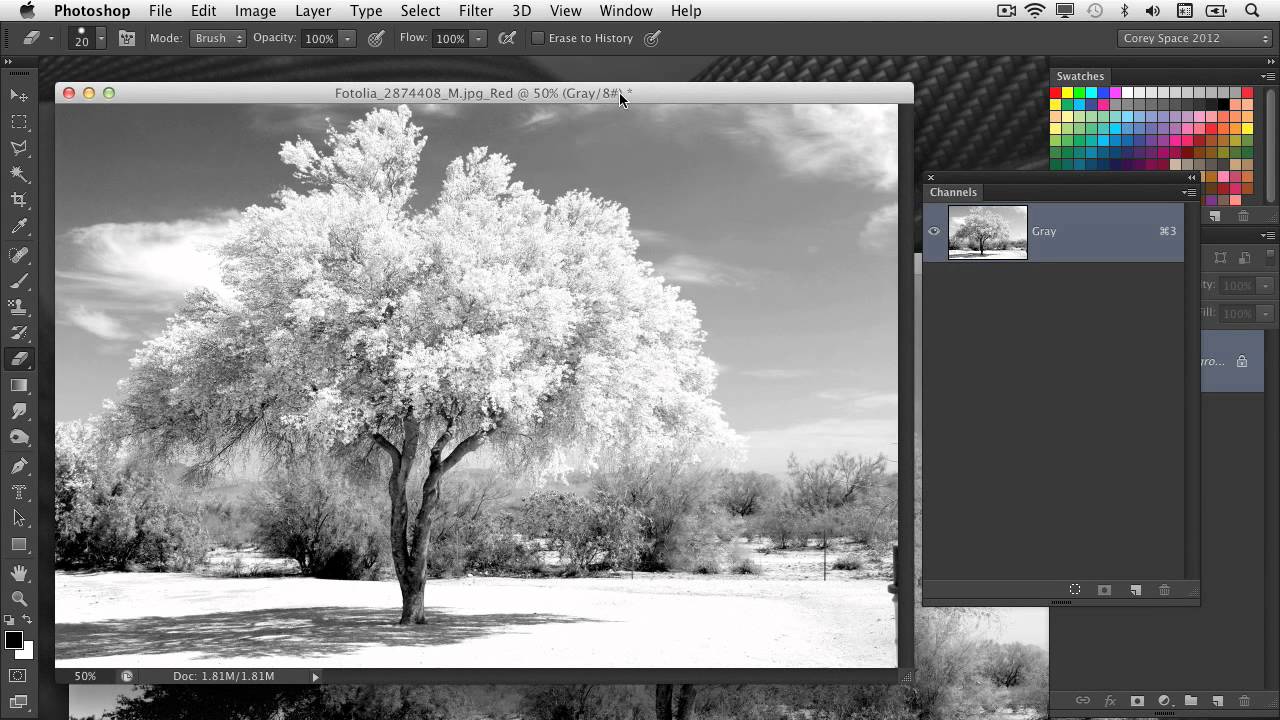
Task: Select the Swatches panel tab
Action: [x=1080, y=76]
